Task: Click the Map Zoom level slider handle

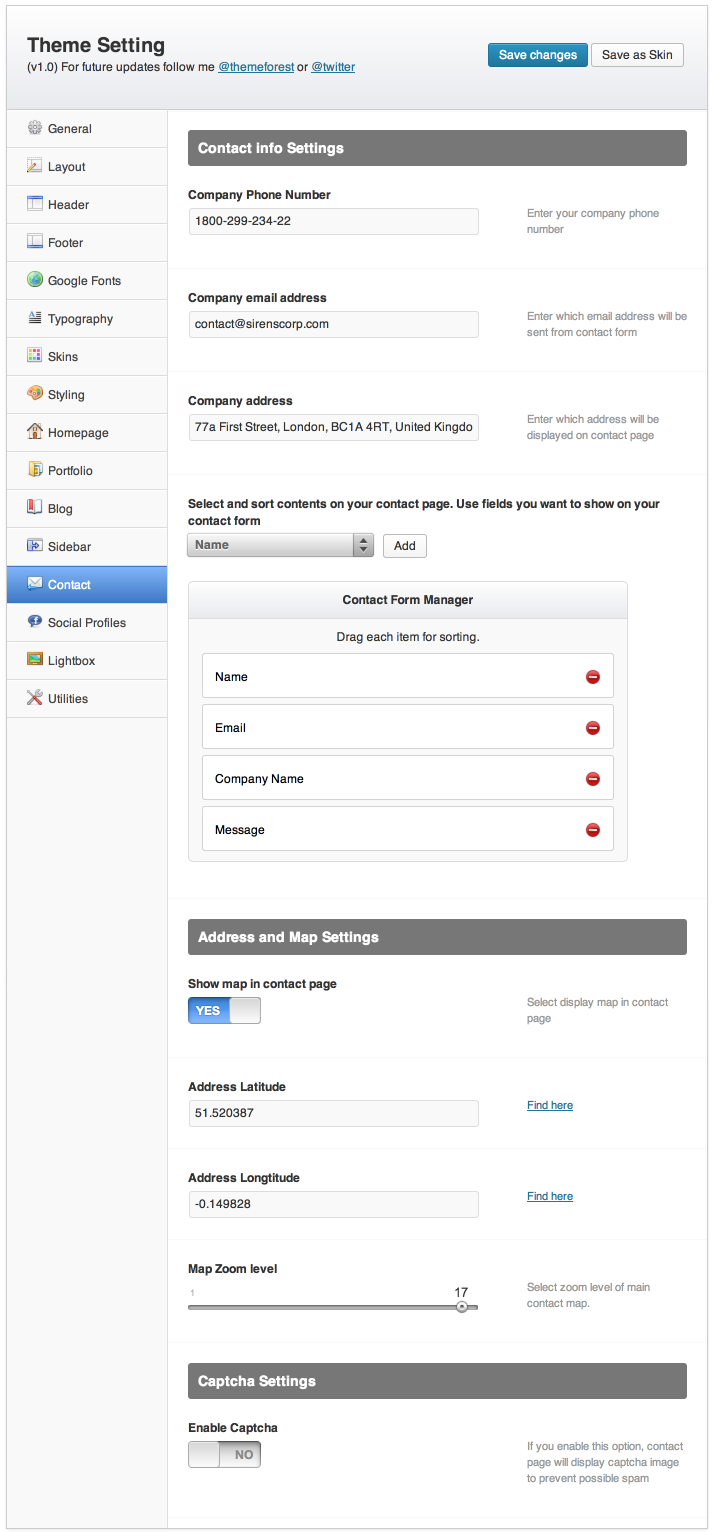Action: click(x=461, y=1307)
